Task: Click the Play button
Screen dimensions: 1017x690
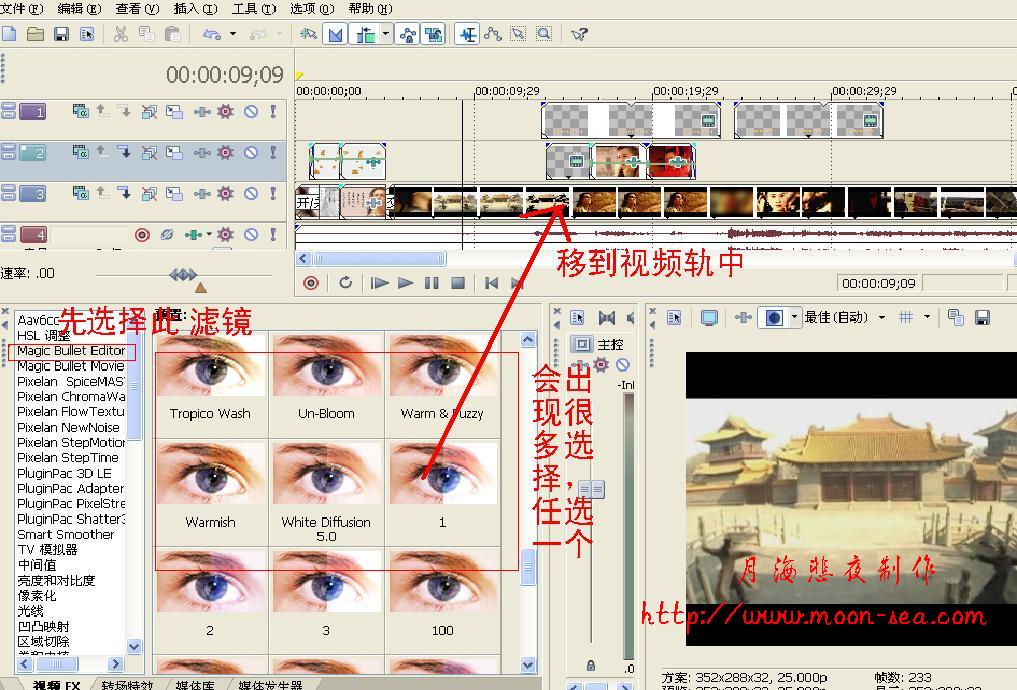Action: tap(405, 283)
